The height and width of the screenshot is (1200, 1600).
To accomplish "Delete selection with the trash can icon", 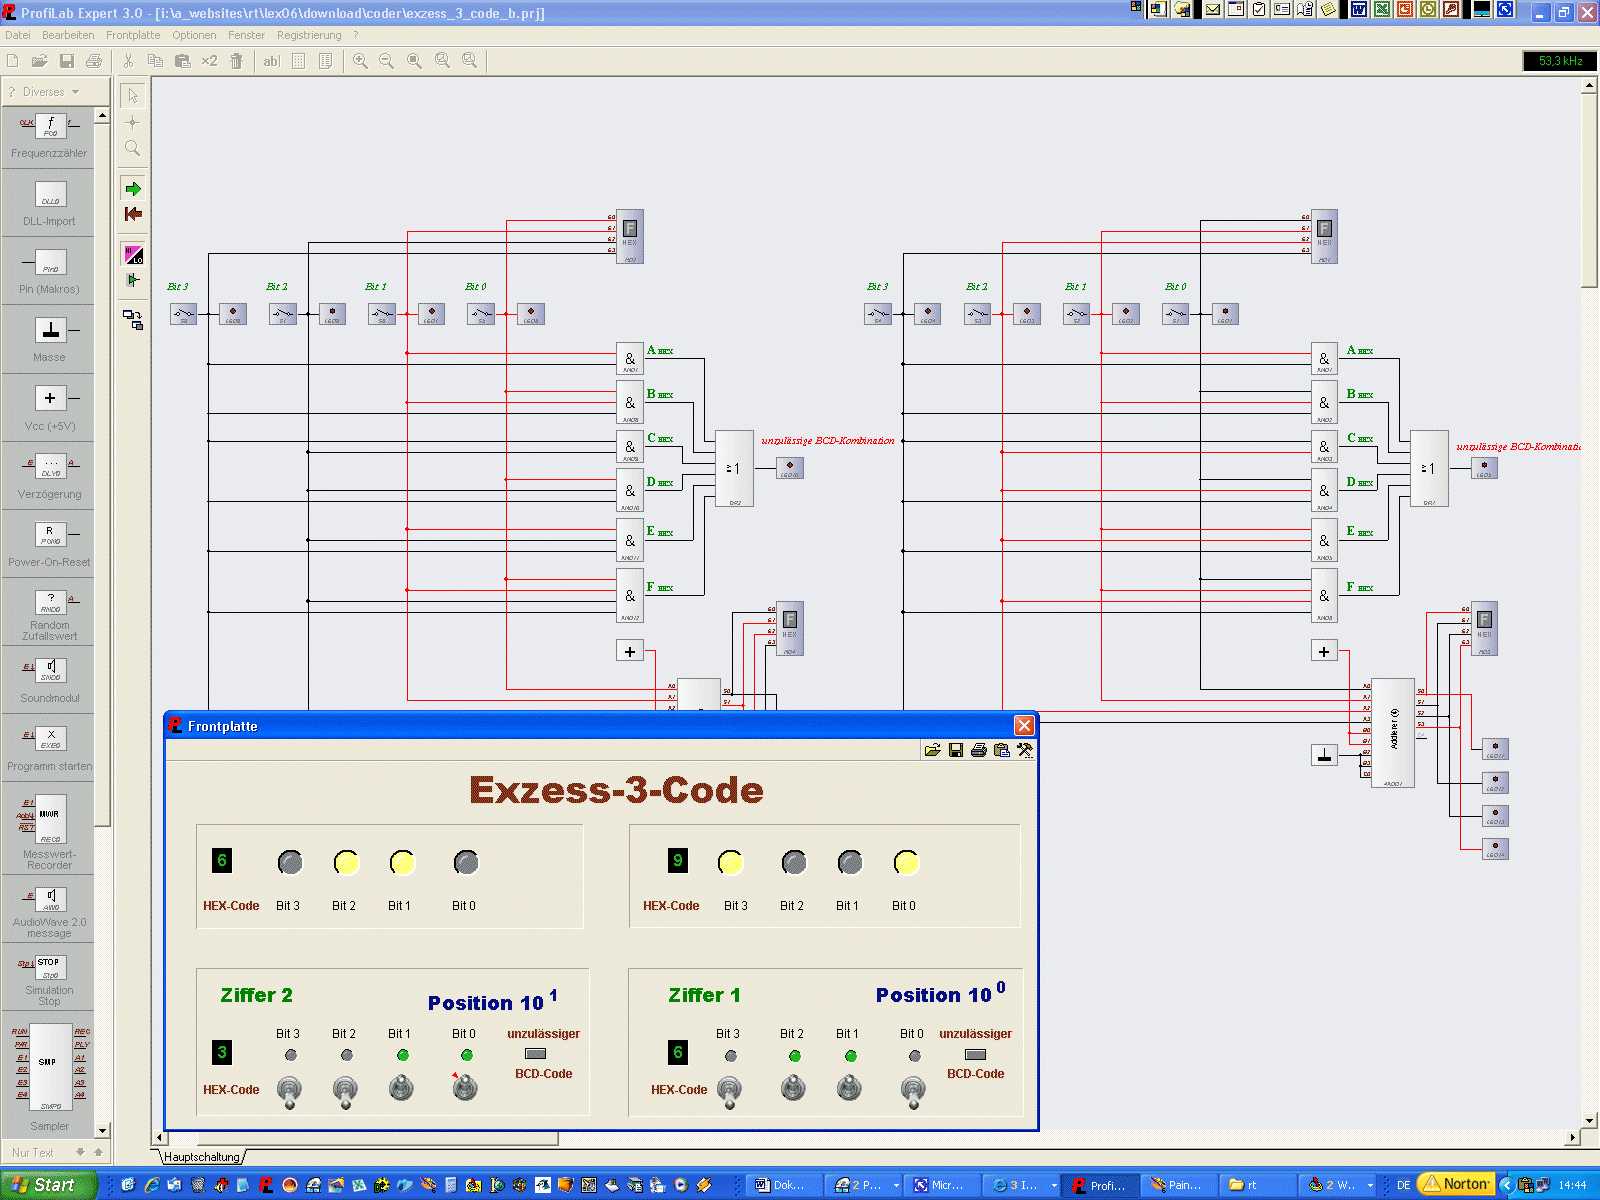I will point(236,61).
